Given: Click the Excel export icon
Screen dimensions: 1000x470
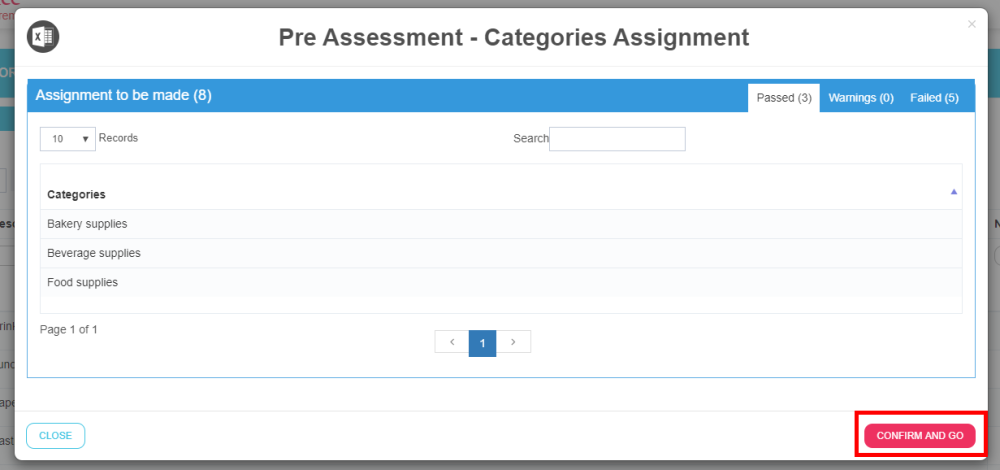Looking at the screenshot, I should click(43, 37).
